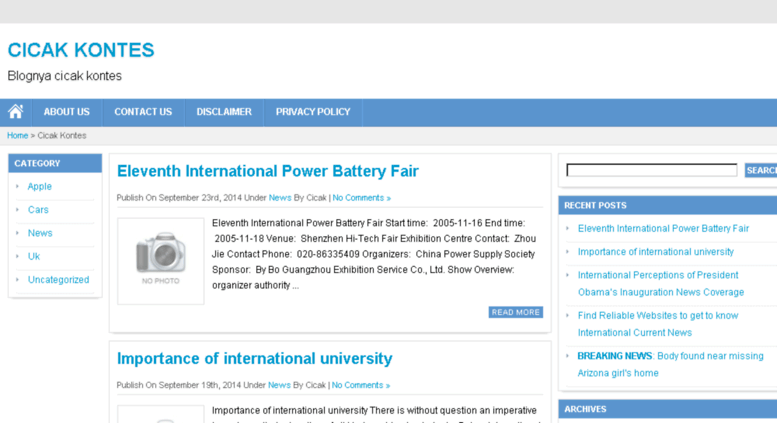Image resolution: width=777 pixels, height=423 pixels.
Task: Open Eleventh International Power Battery Fair post title
Action: click(x=268, y=171)
